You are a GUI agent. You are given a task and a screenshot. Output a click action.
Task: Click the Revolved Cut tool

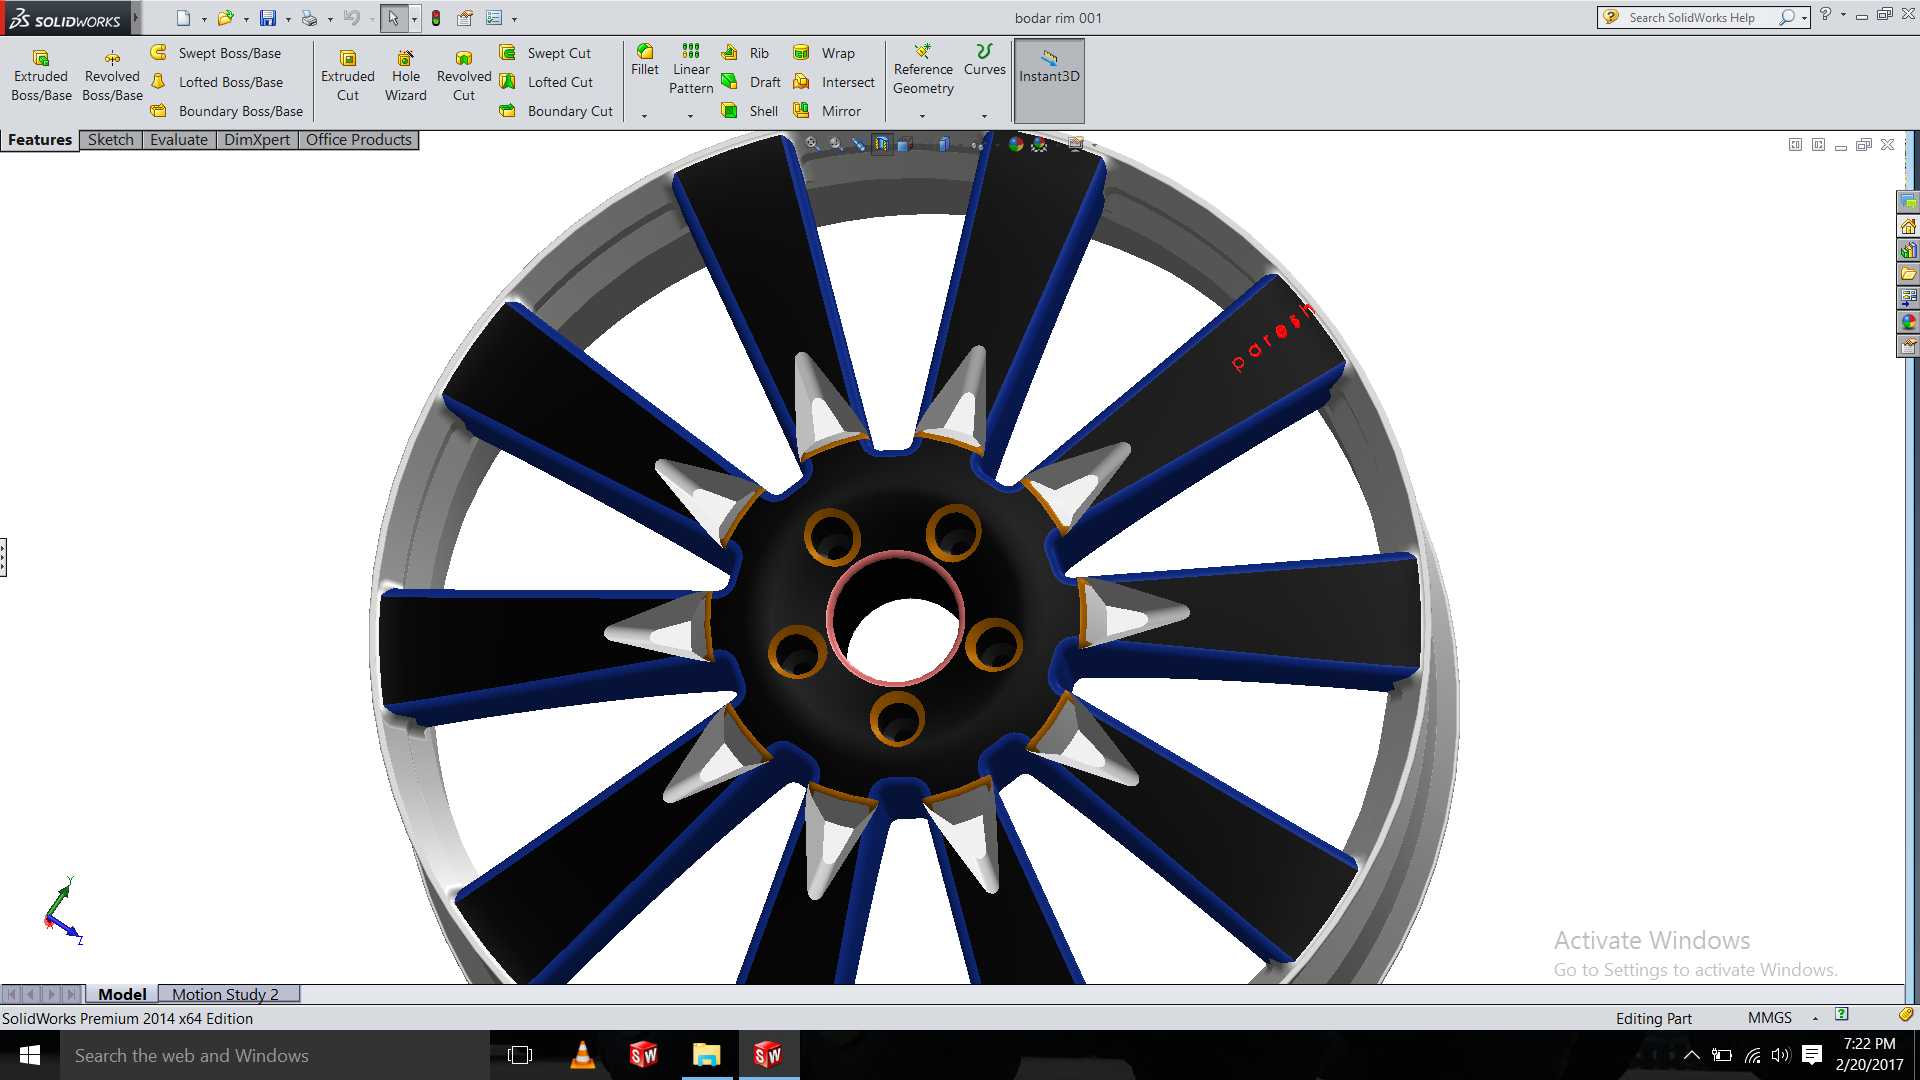pos(464,76)
